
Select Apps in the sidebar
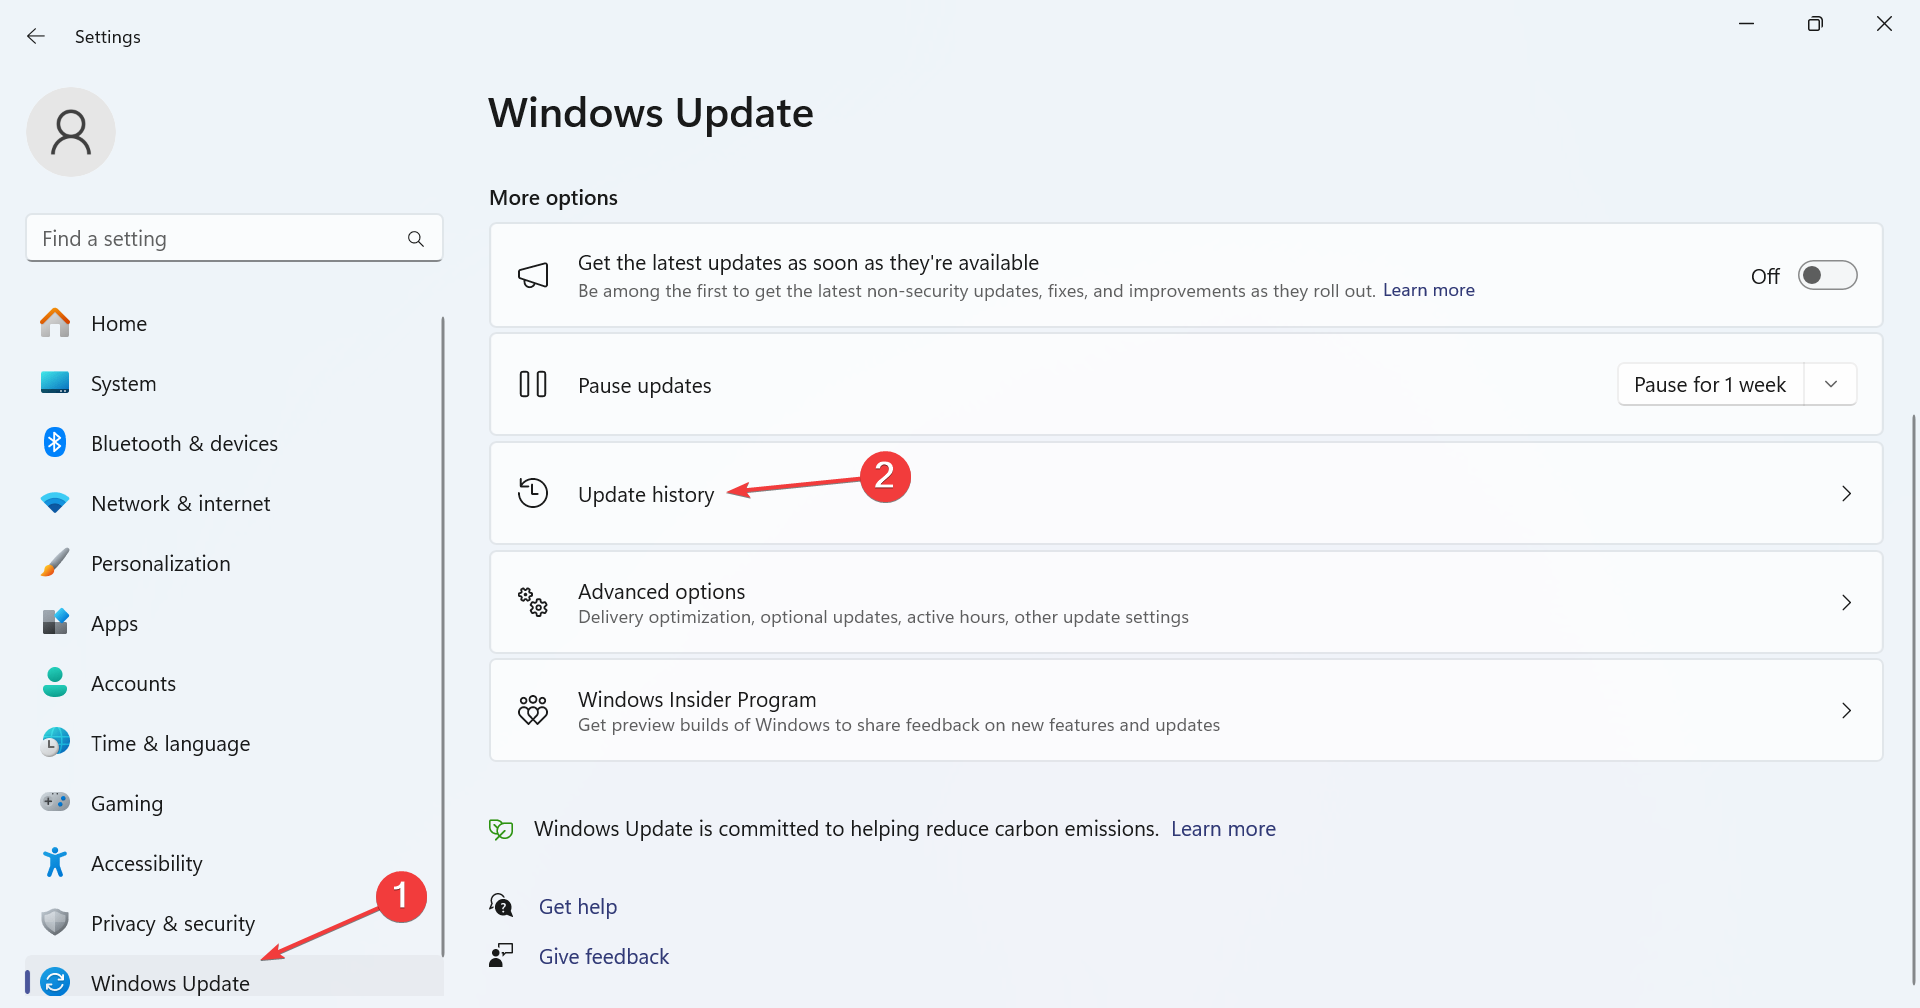click(234, 623)
